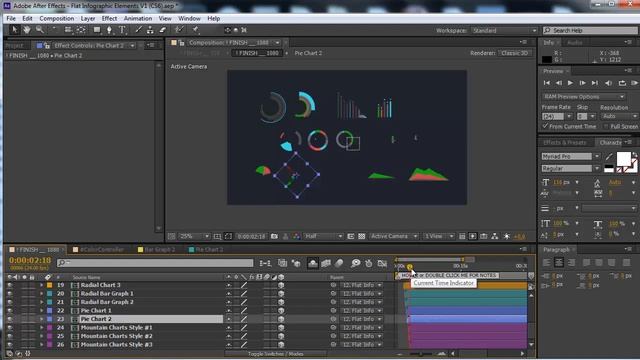Hide the Pie Chart 2 layer
The height and width of the screenshot is (360, 640).
pyautogui.click(x=9, y=319)
